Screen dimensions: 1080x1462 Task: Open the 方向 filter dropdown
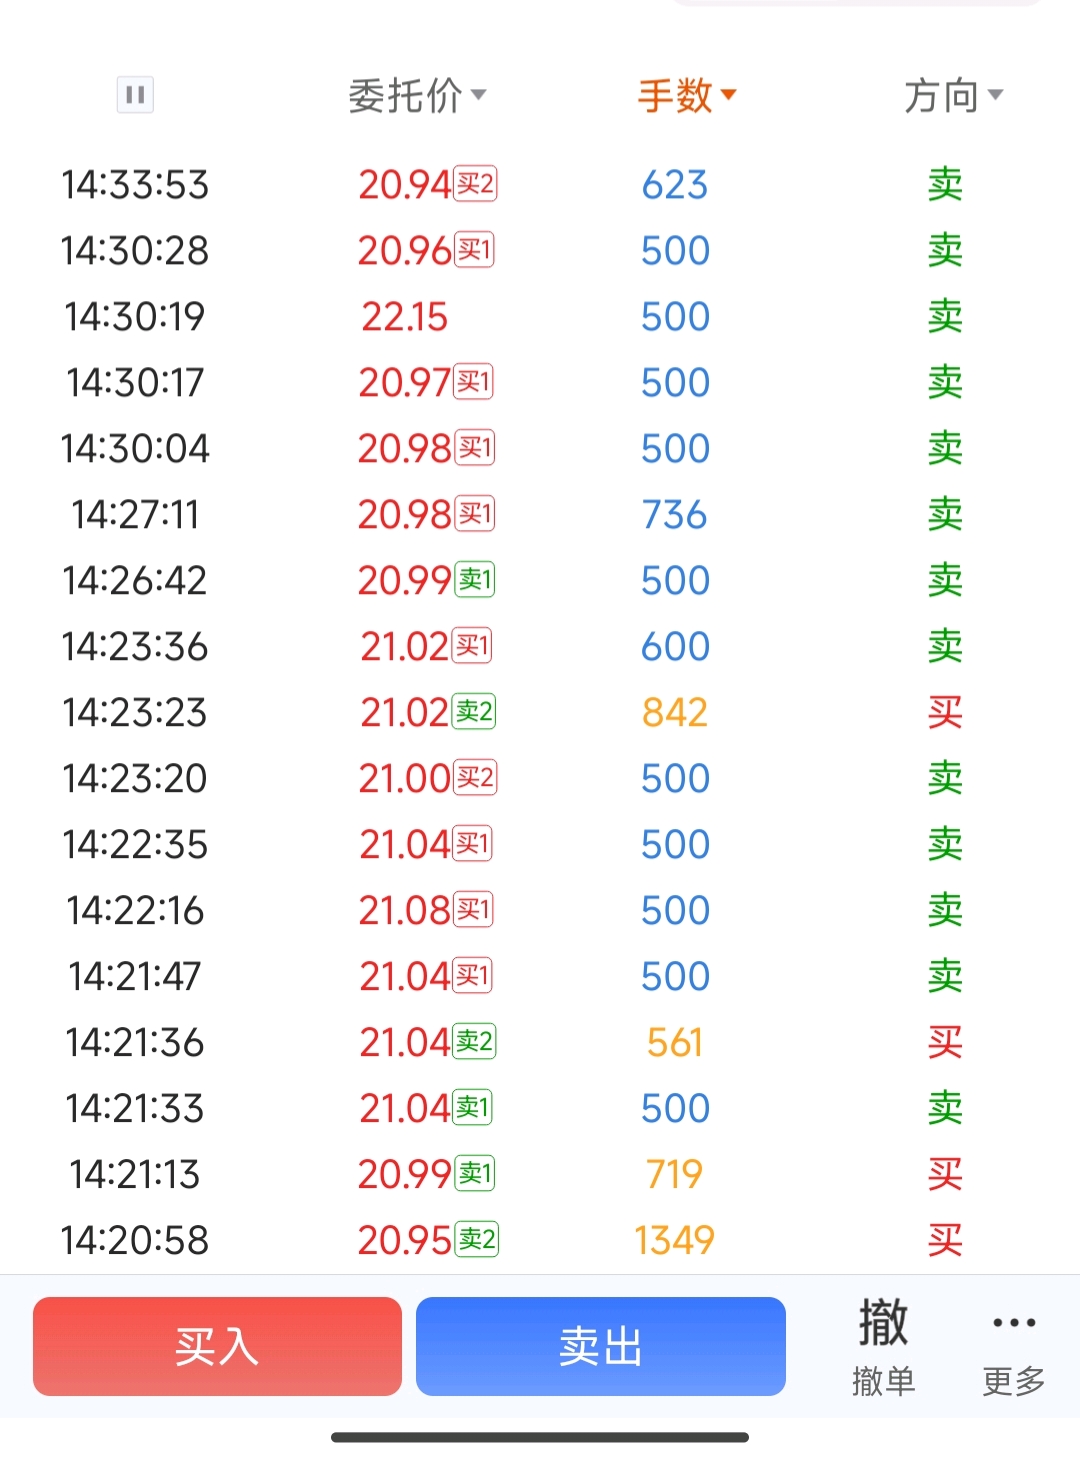953,96
